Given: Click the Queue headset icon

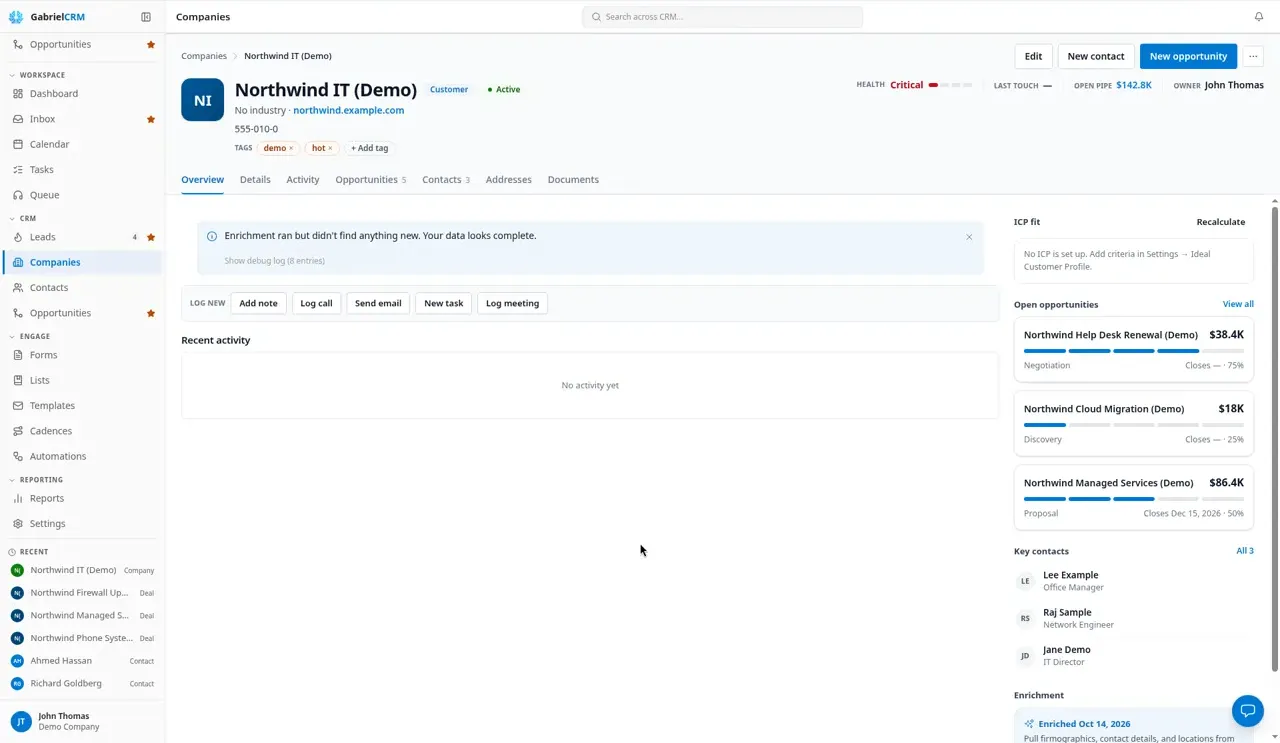Looking at the screenshot, I should [18, 195].
